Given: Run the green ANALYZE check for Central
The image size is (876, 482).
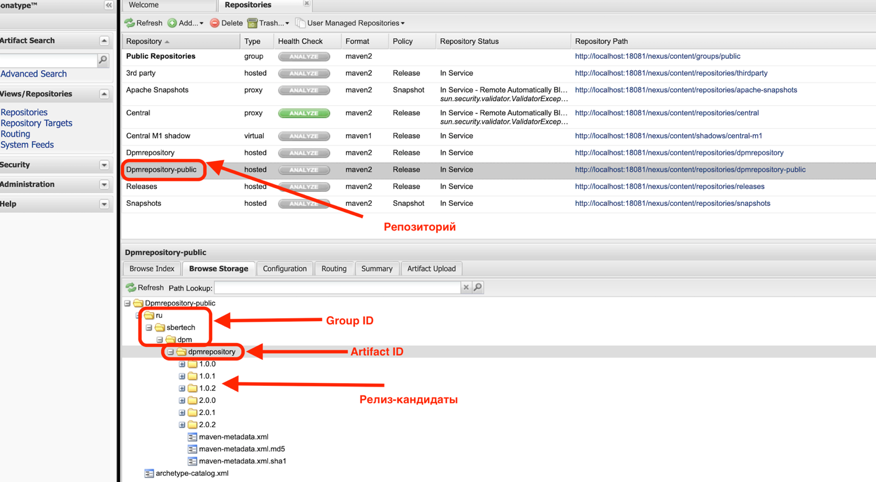Looking at the screenshot, I should [x=304, y=113].
